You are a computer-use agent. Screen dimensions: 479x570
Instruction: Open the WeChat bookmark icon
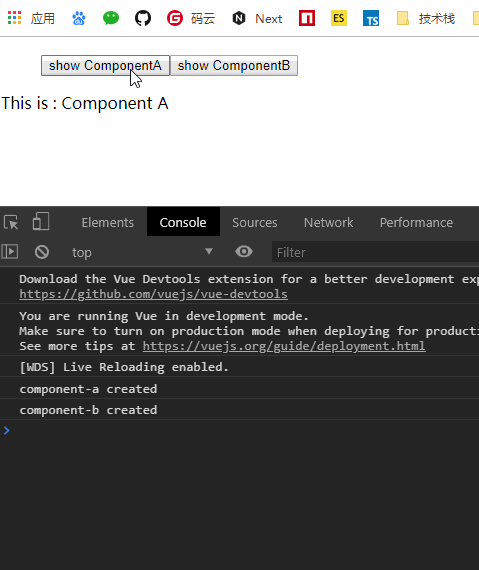(x=111, y=18)
